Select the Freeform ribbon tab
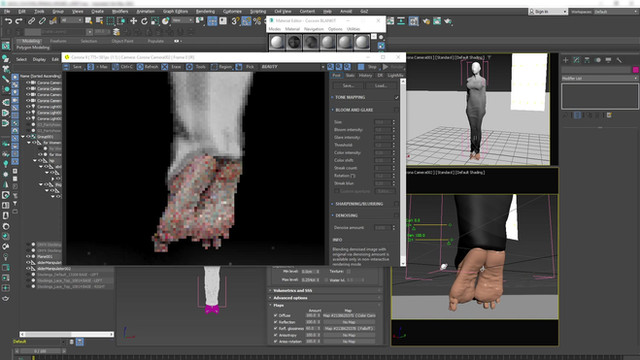The image size is (640, 360). pyautogui.click(x=58, y=41)
